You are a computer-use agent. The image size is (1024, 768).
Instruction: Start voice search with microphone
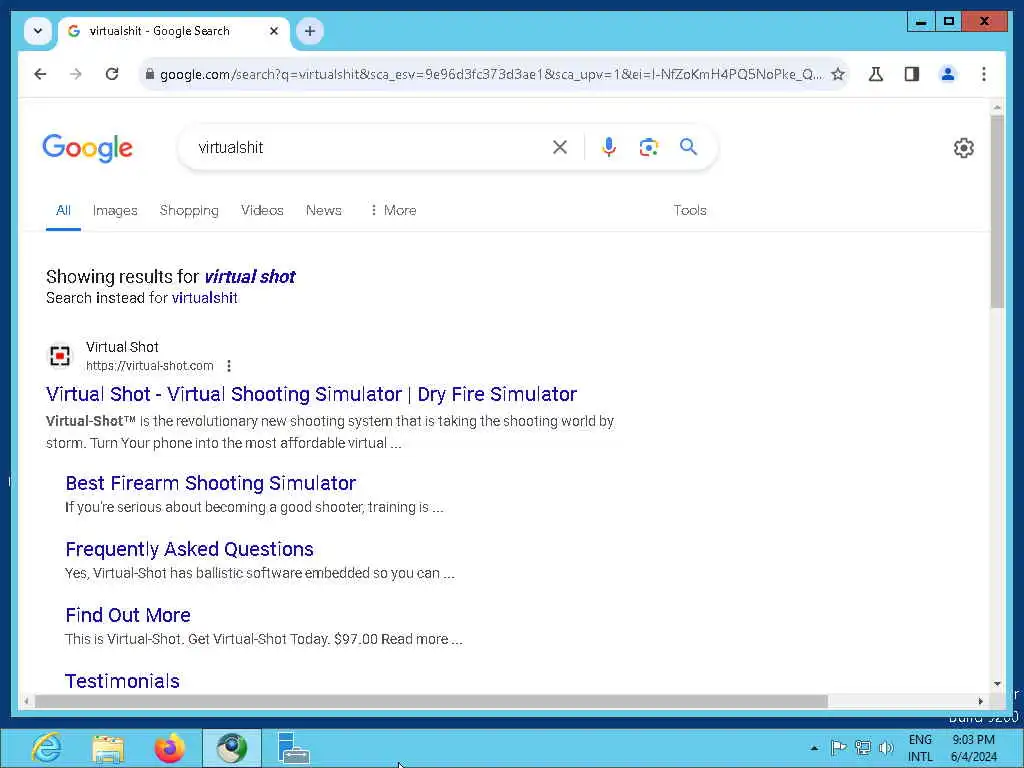[x=609, y=148]
